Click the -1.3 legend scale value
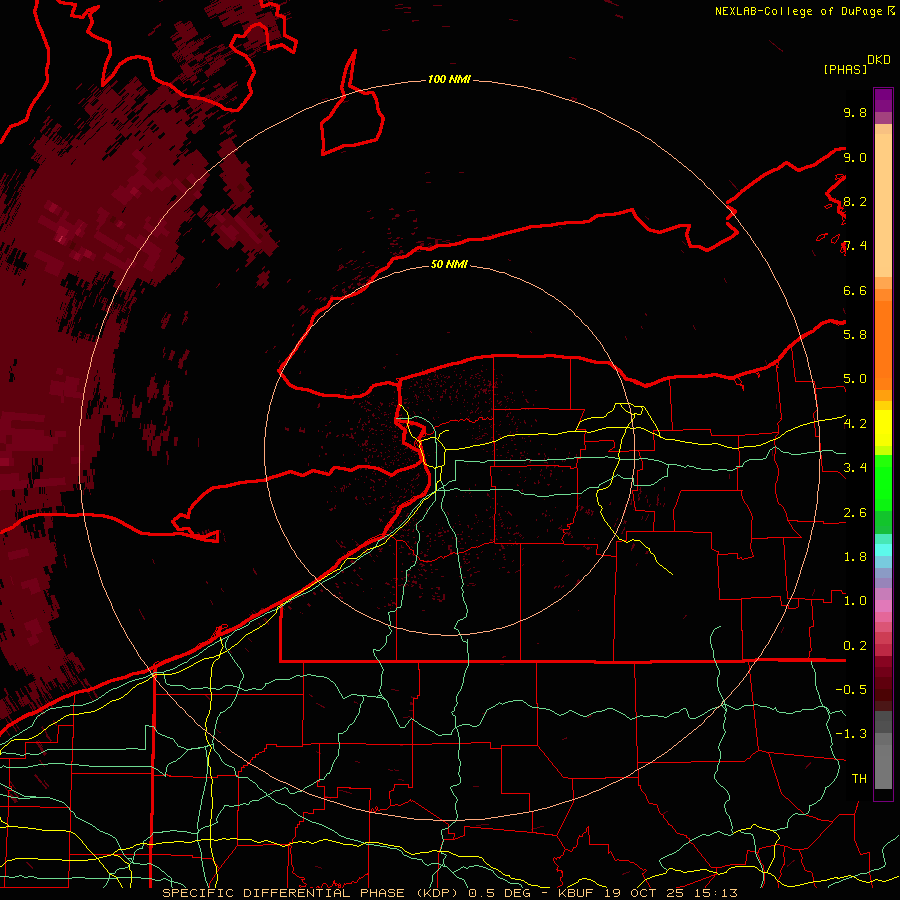This screenshot has width=900, height=900. click(851, 734)
